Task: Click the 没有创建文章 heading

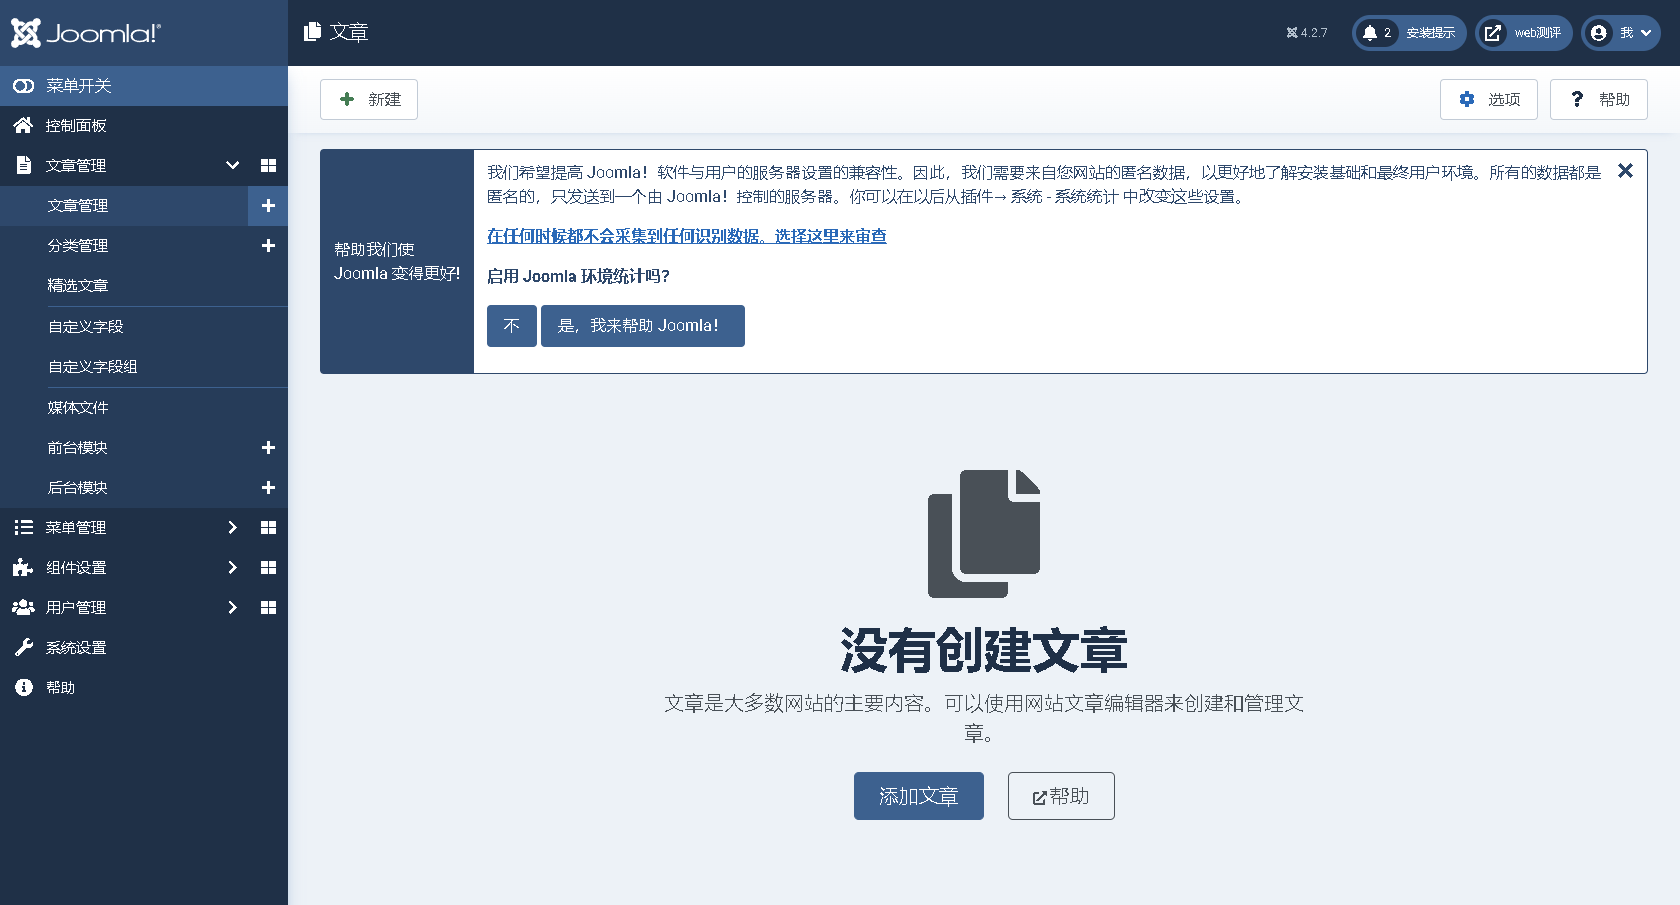Action: (984, 650)
